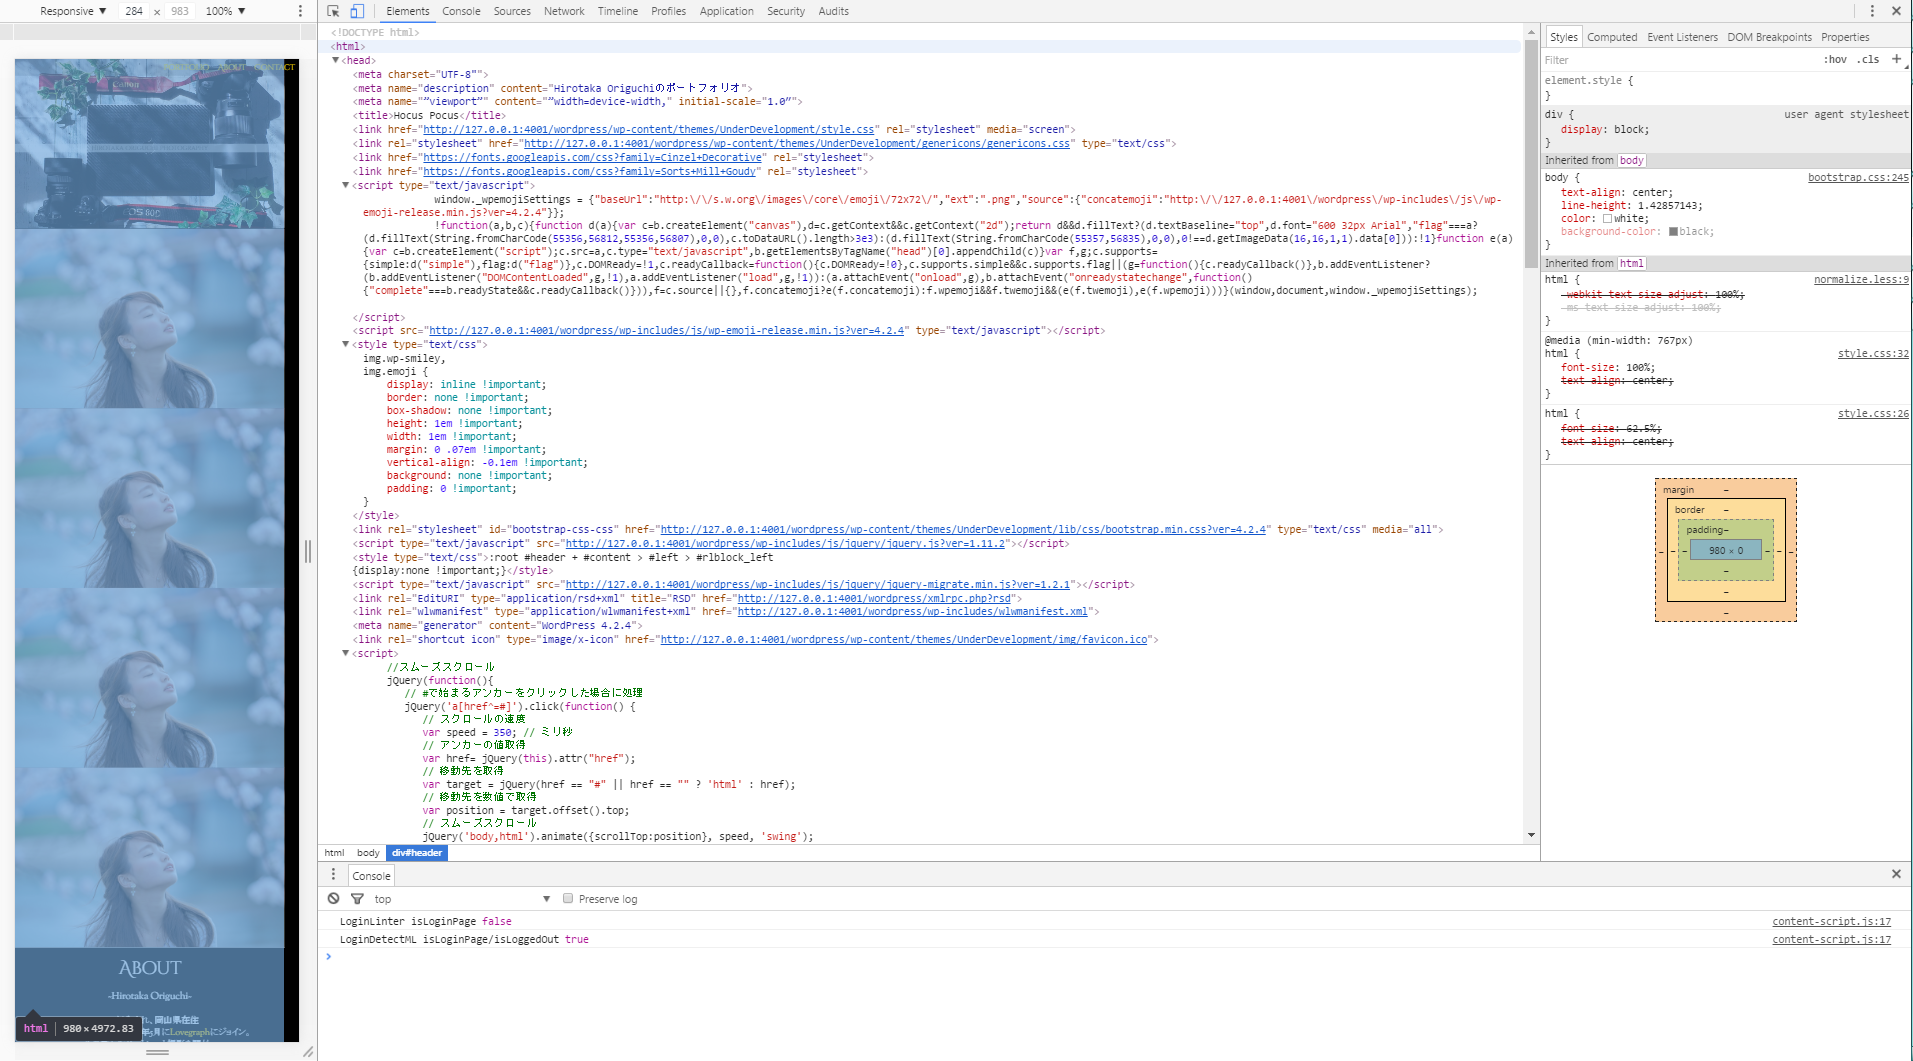Click the console filter funnel icon
Image resolution: width=1913 pixels, height=1061 pixels.
(x=357, y=899)
